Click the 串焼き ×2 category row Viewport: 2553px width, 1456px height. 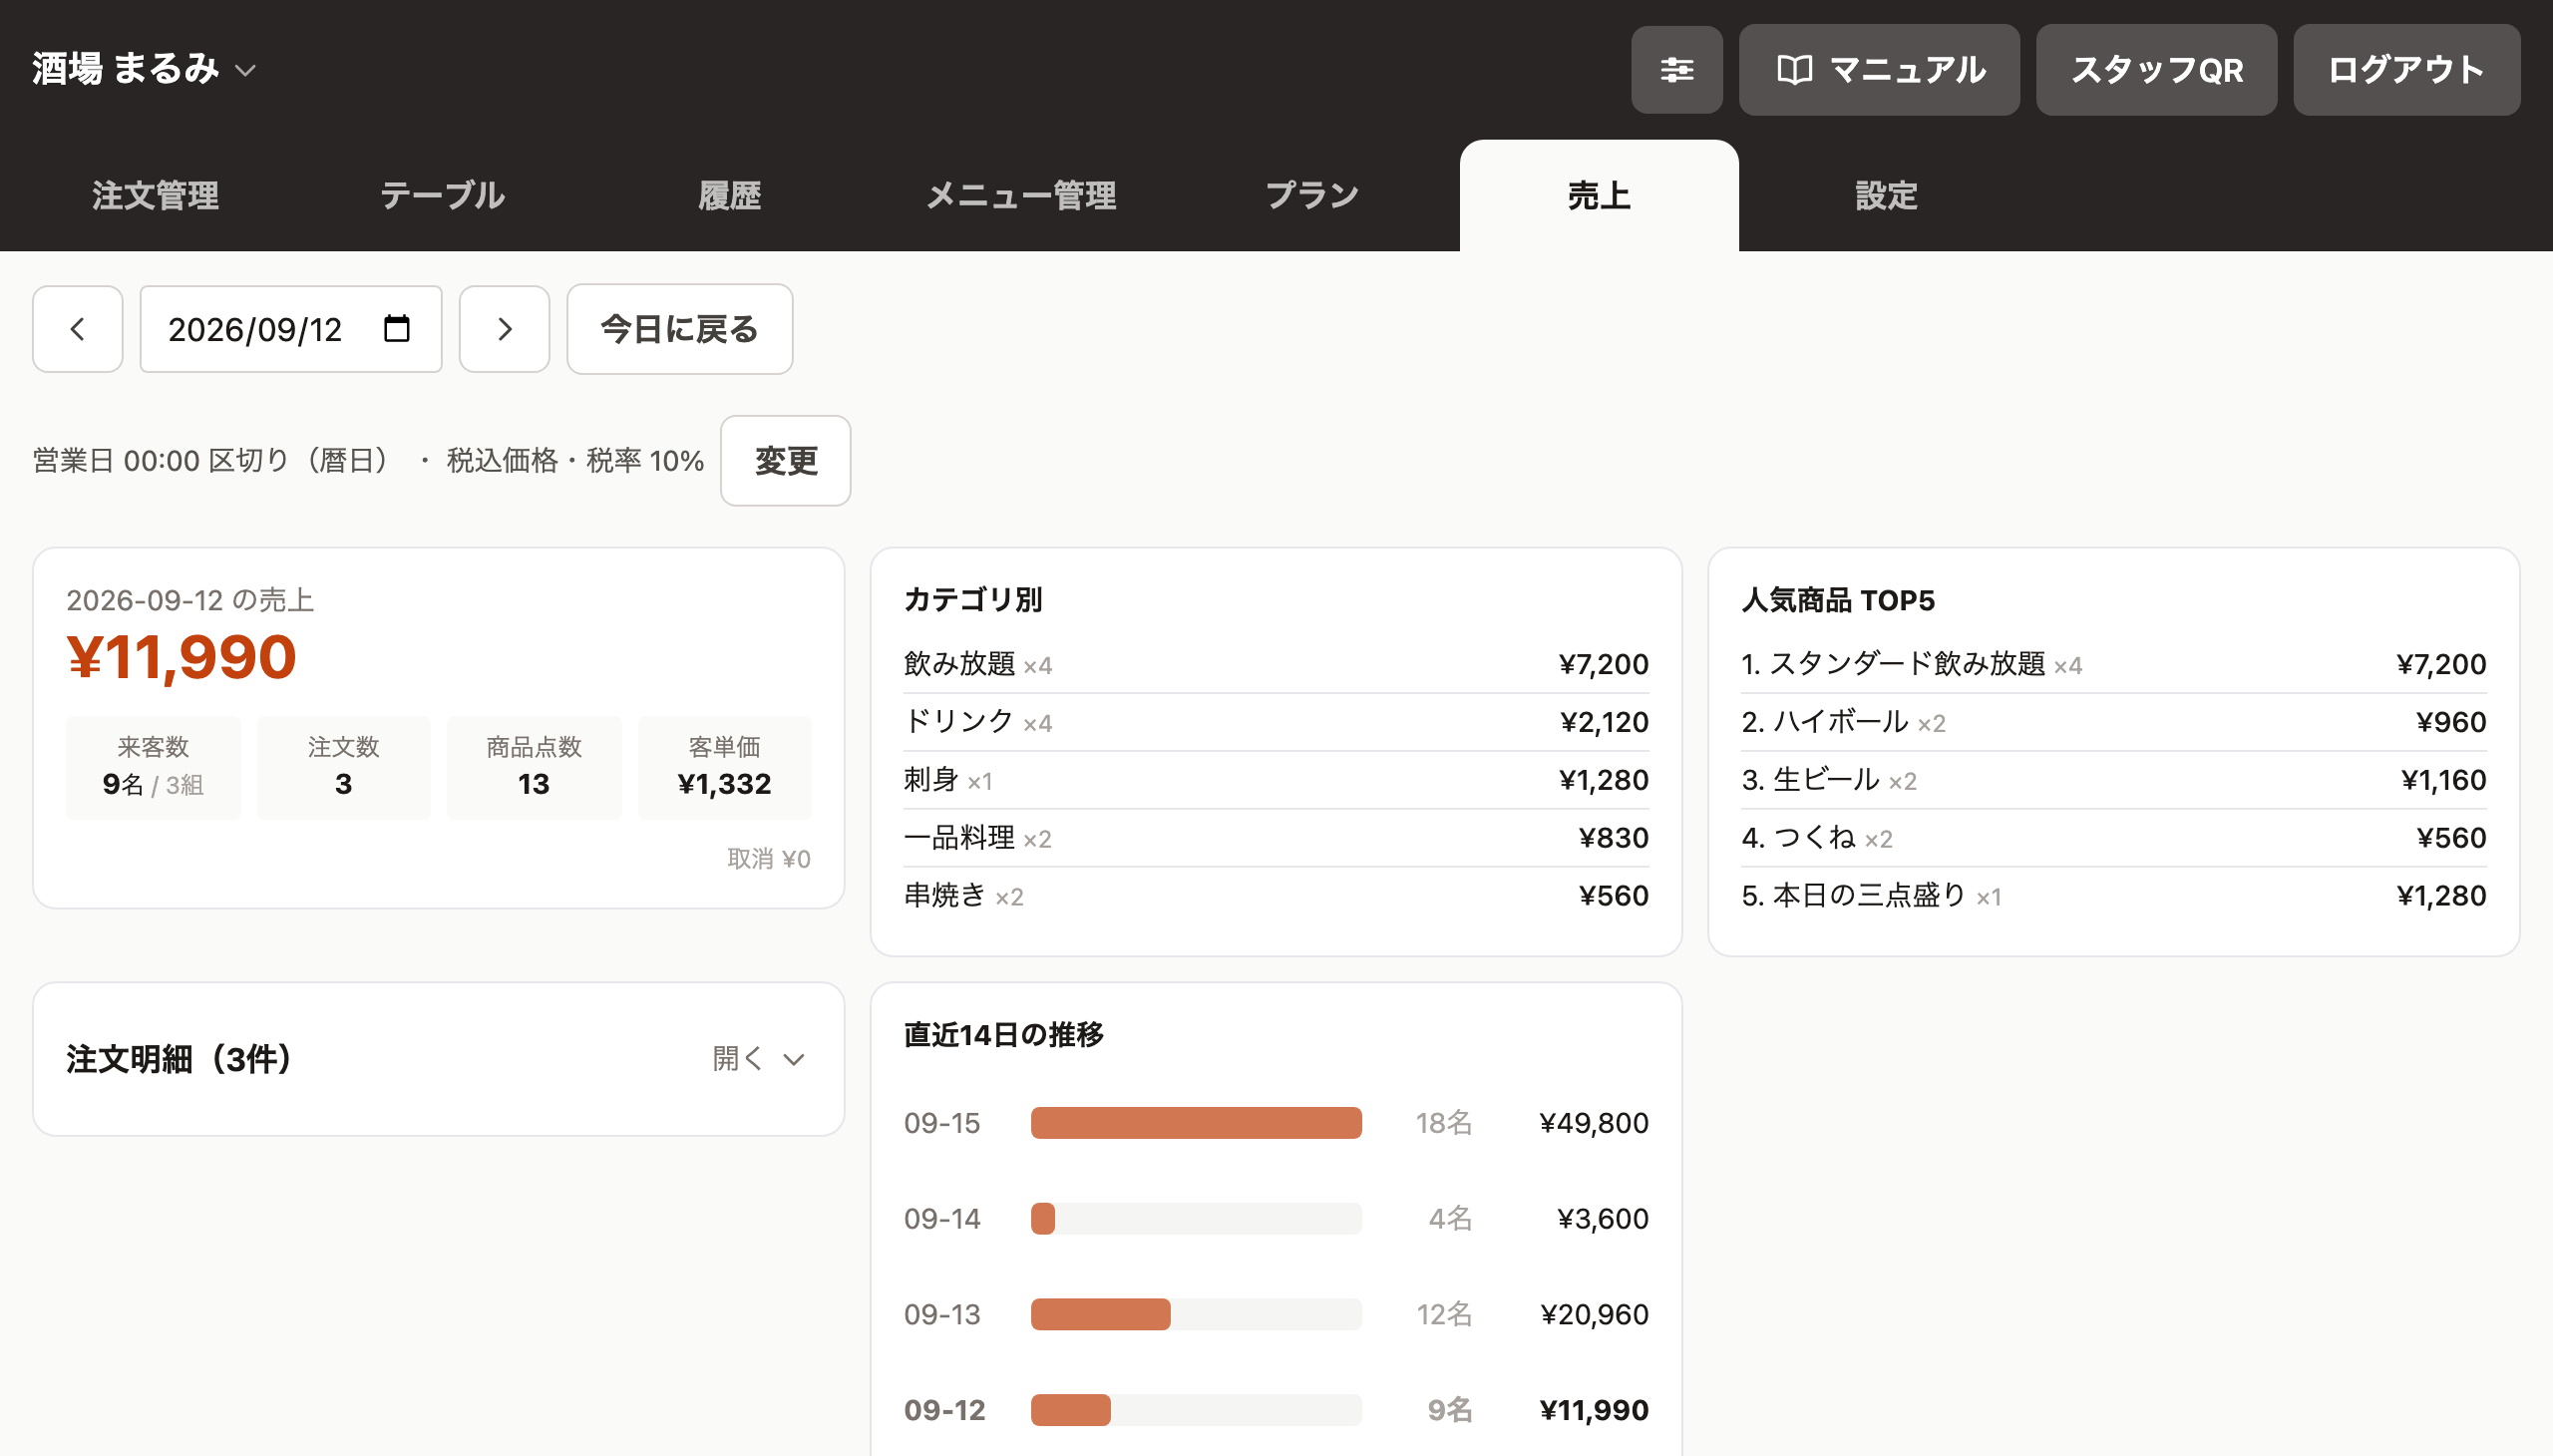point(1276,896)
